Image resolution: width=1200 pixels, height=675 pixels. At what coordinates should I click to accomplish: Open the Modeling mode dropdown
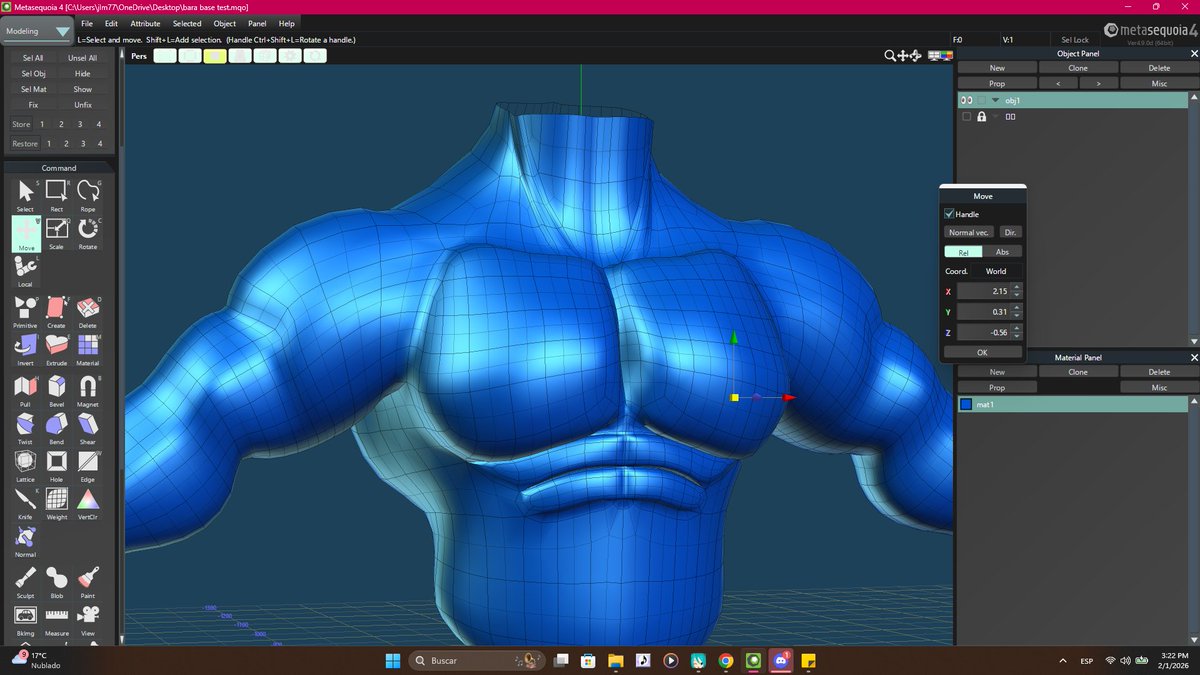pos(39,31)
